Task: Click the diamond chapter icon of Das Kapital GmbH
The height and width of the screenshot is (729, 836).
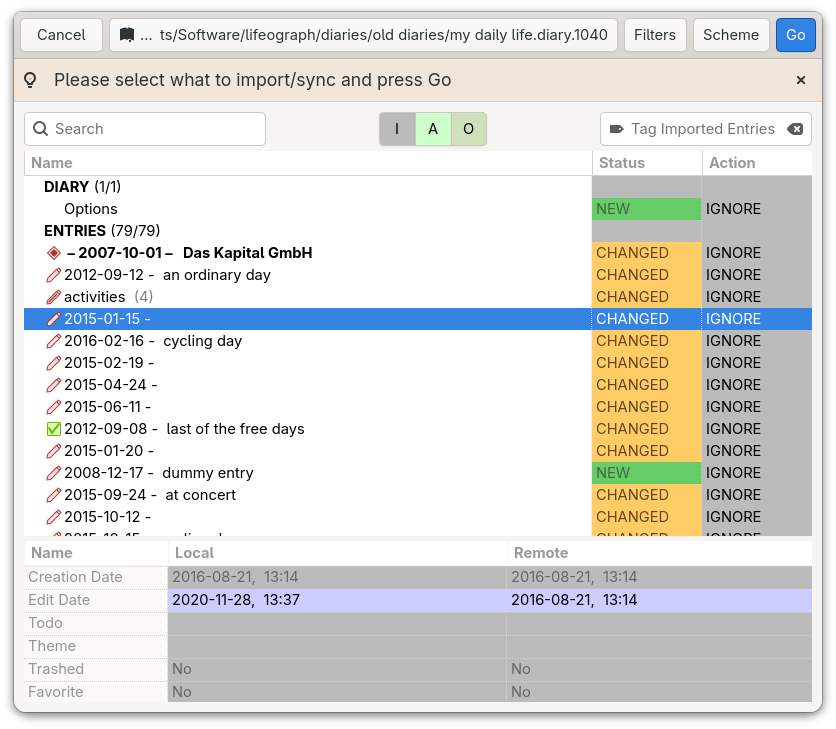Action: (53, 253)
